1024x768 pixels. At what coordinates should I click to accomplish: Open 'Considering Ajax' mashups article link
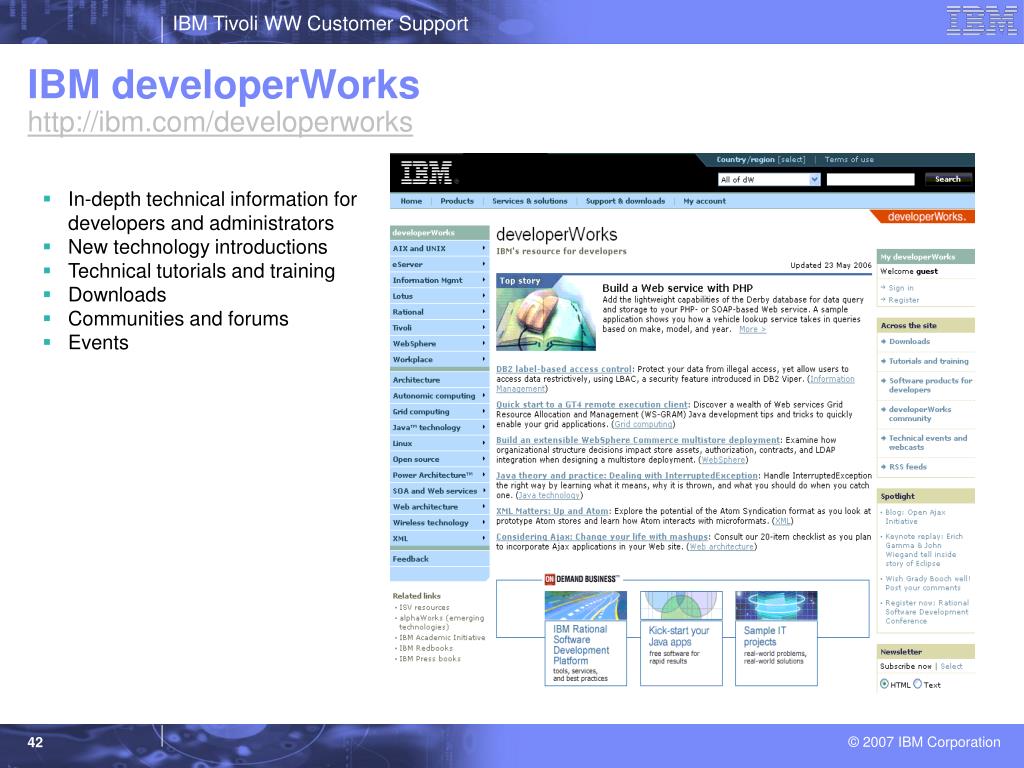point(602,537)
